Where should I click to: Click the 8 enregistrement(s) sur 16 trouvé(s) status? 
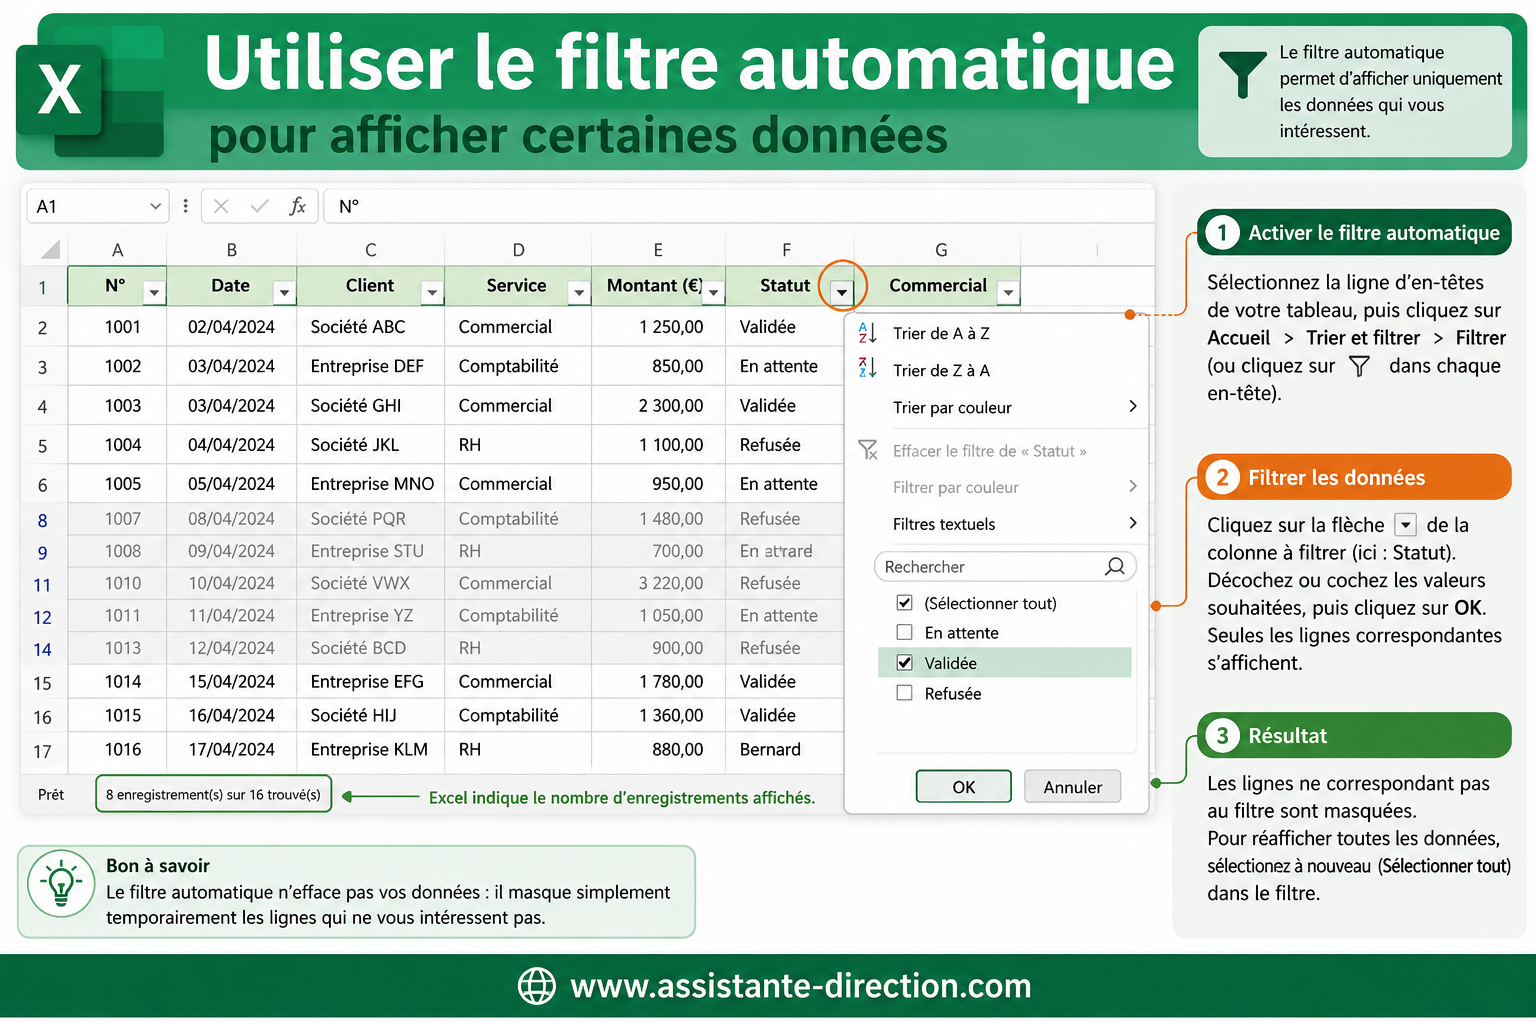213,794
